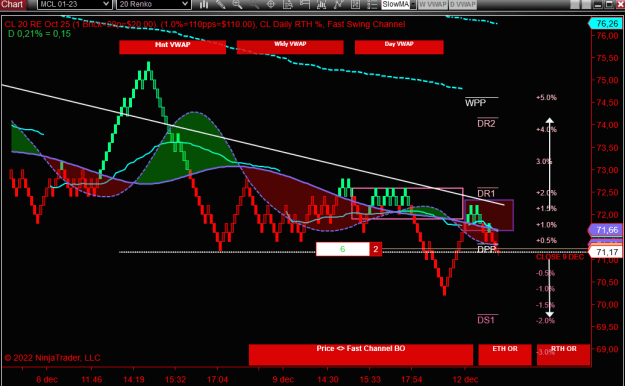This screenshot has height=386, width=625.
Task: Click the +4.0% percent label
Action: click(x=546, y=130)
